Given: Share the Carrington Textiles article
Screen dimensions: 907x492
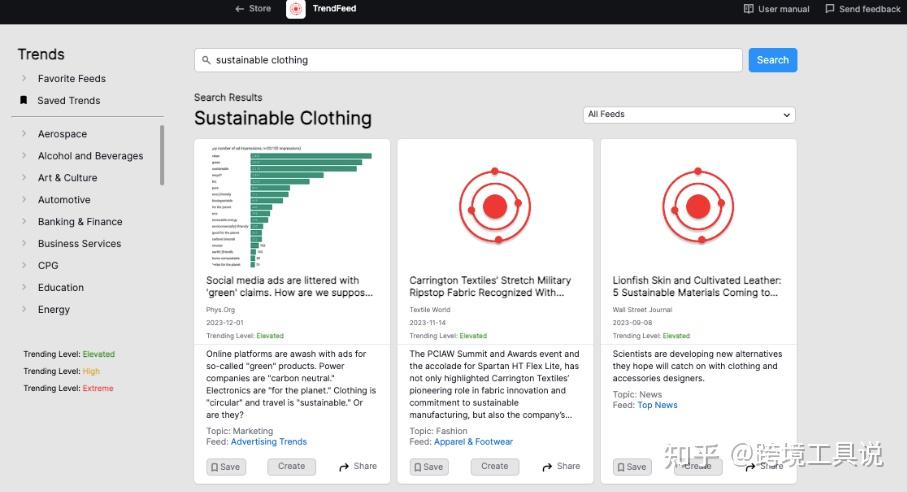Looking at the screenshot, I should 560,466.
